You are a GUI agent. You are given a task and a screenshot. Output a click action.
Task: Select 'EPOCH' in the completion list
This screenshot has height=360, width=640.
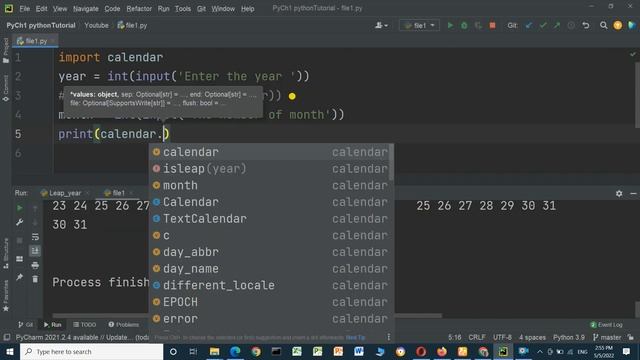(x=269, y=302)
